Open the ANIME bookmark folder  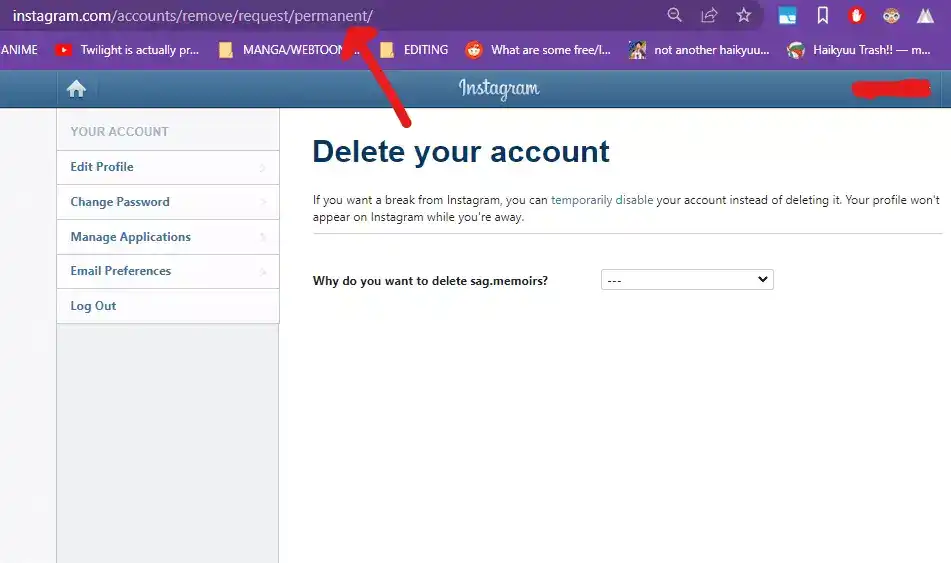click(x=19, y=50)
